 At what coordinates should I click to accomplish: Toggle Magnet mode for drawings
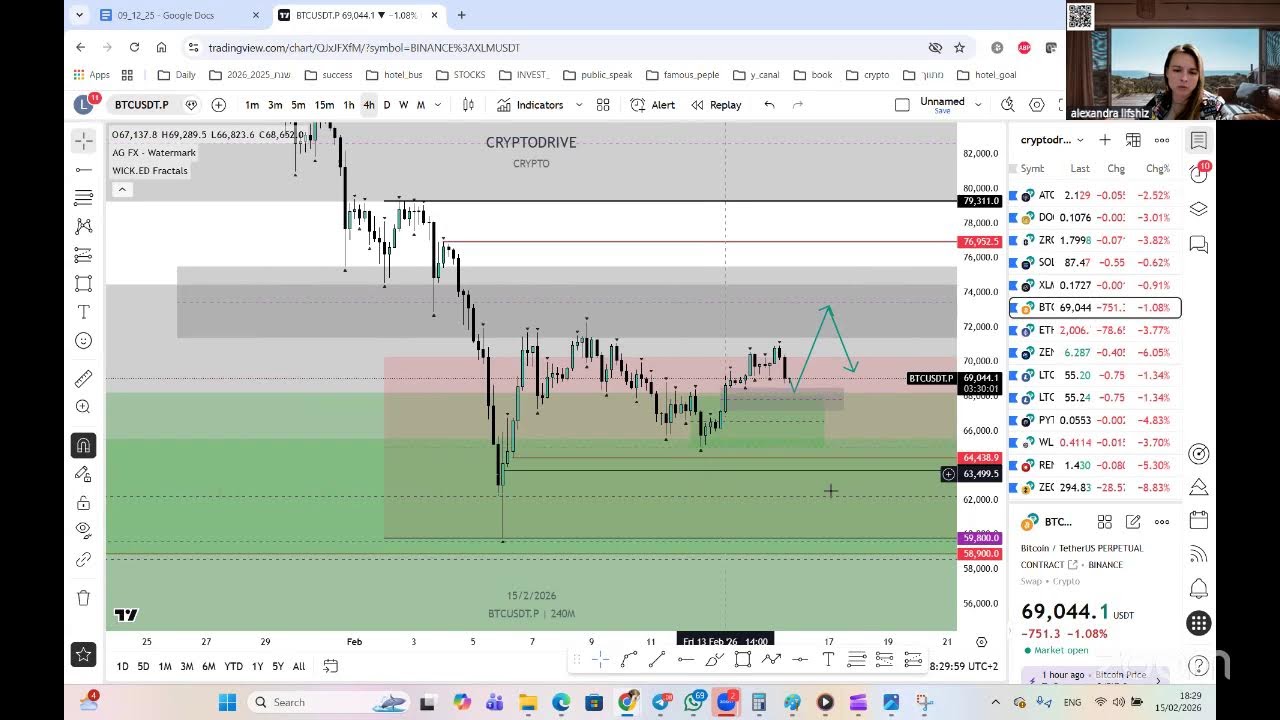coord(83,445)
